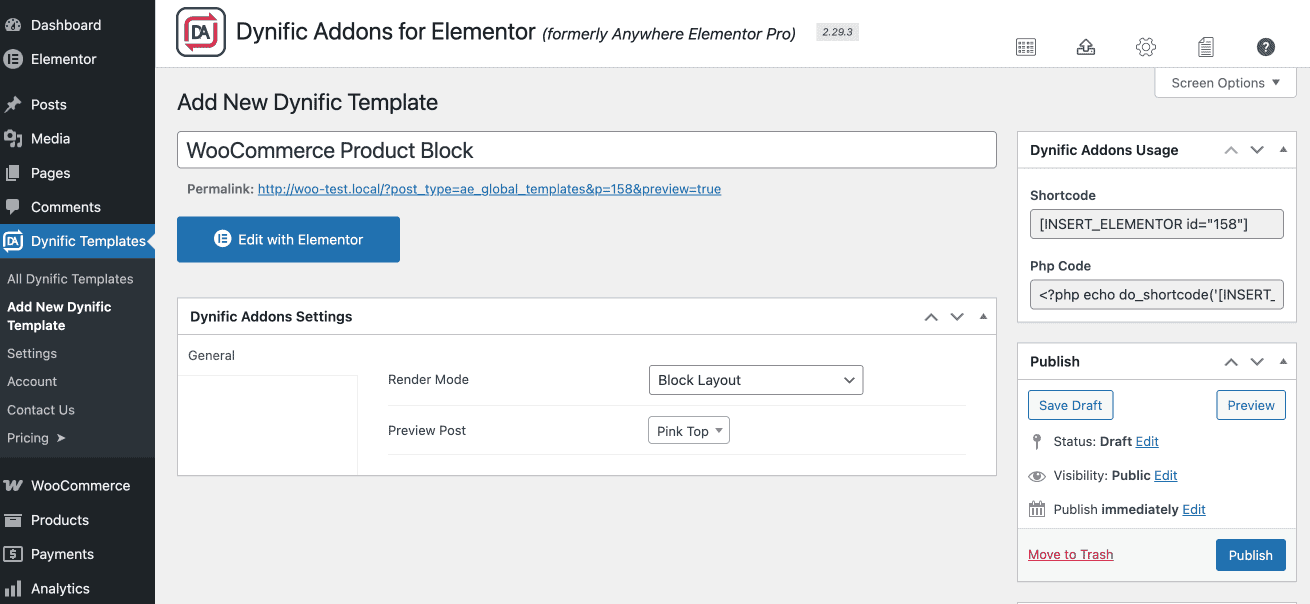Click the Save Draft button
Viewport: 1310px width, 604px height.
(x=1070, y=405)
